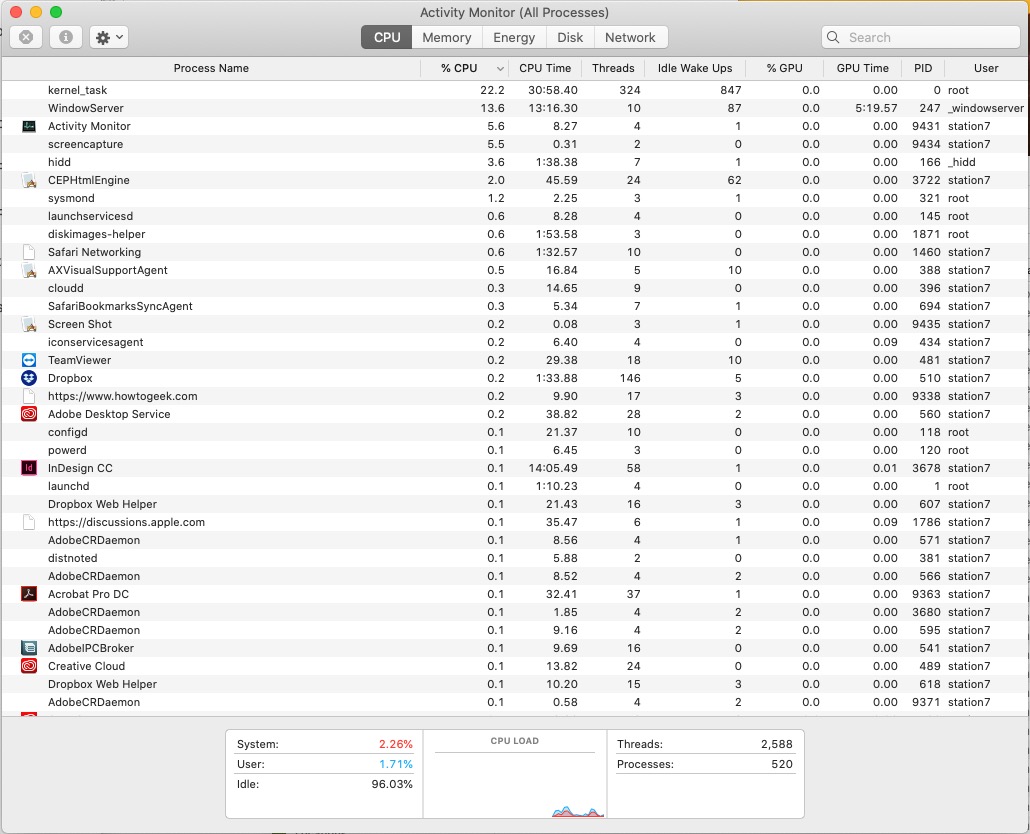Sort by Idle Wake Ups column

(x=694, y=68)
